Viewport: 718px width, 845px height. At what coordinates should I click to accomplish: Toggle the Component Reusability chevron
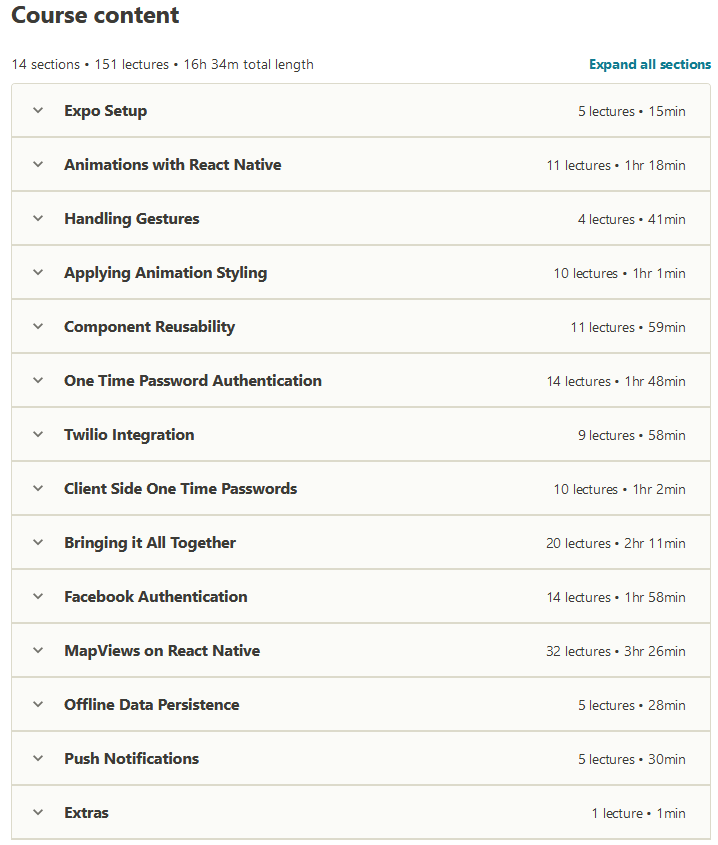38,326
